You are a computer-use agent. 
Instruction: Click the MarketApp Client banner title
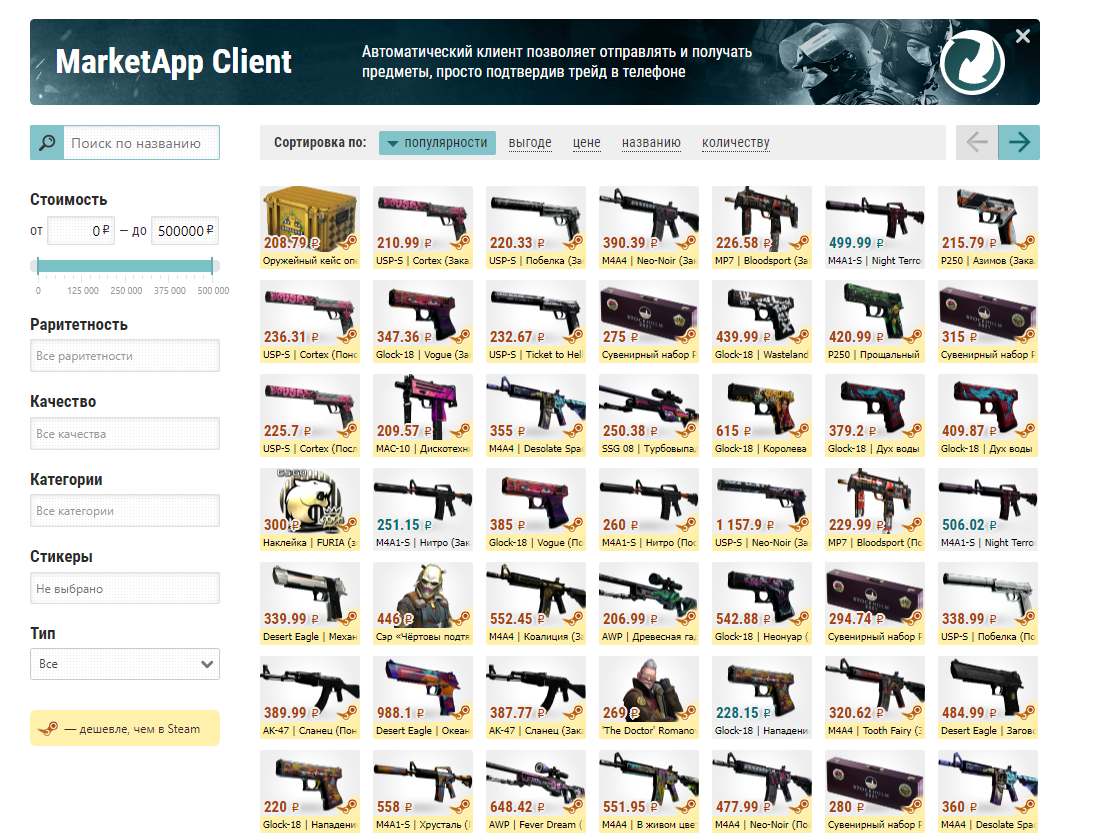click(x=173, y=61)
